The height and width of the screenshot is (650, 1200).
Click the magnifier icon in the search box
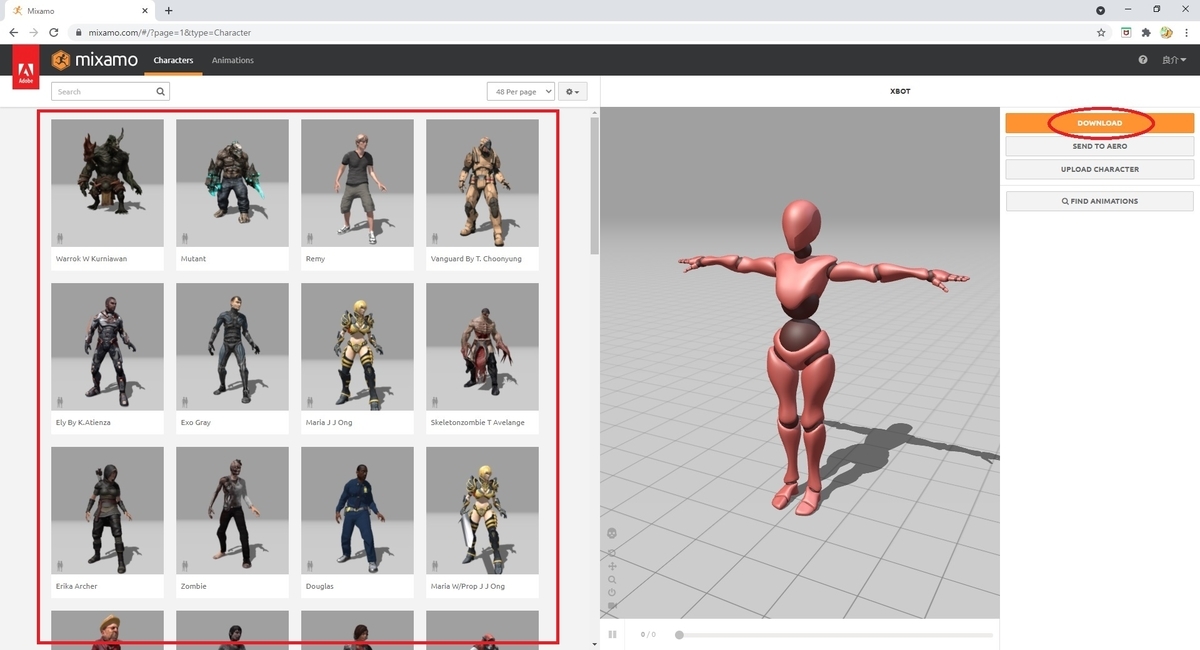coord(160,91)
